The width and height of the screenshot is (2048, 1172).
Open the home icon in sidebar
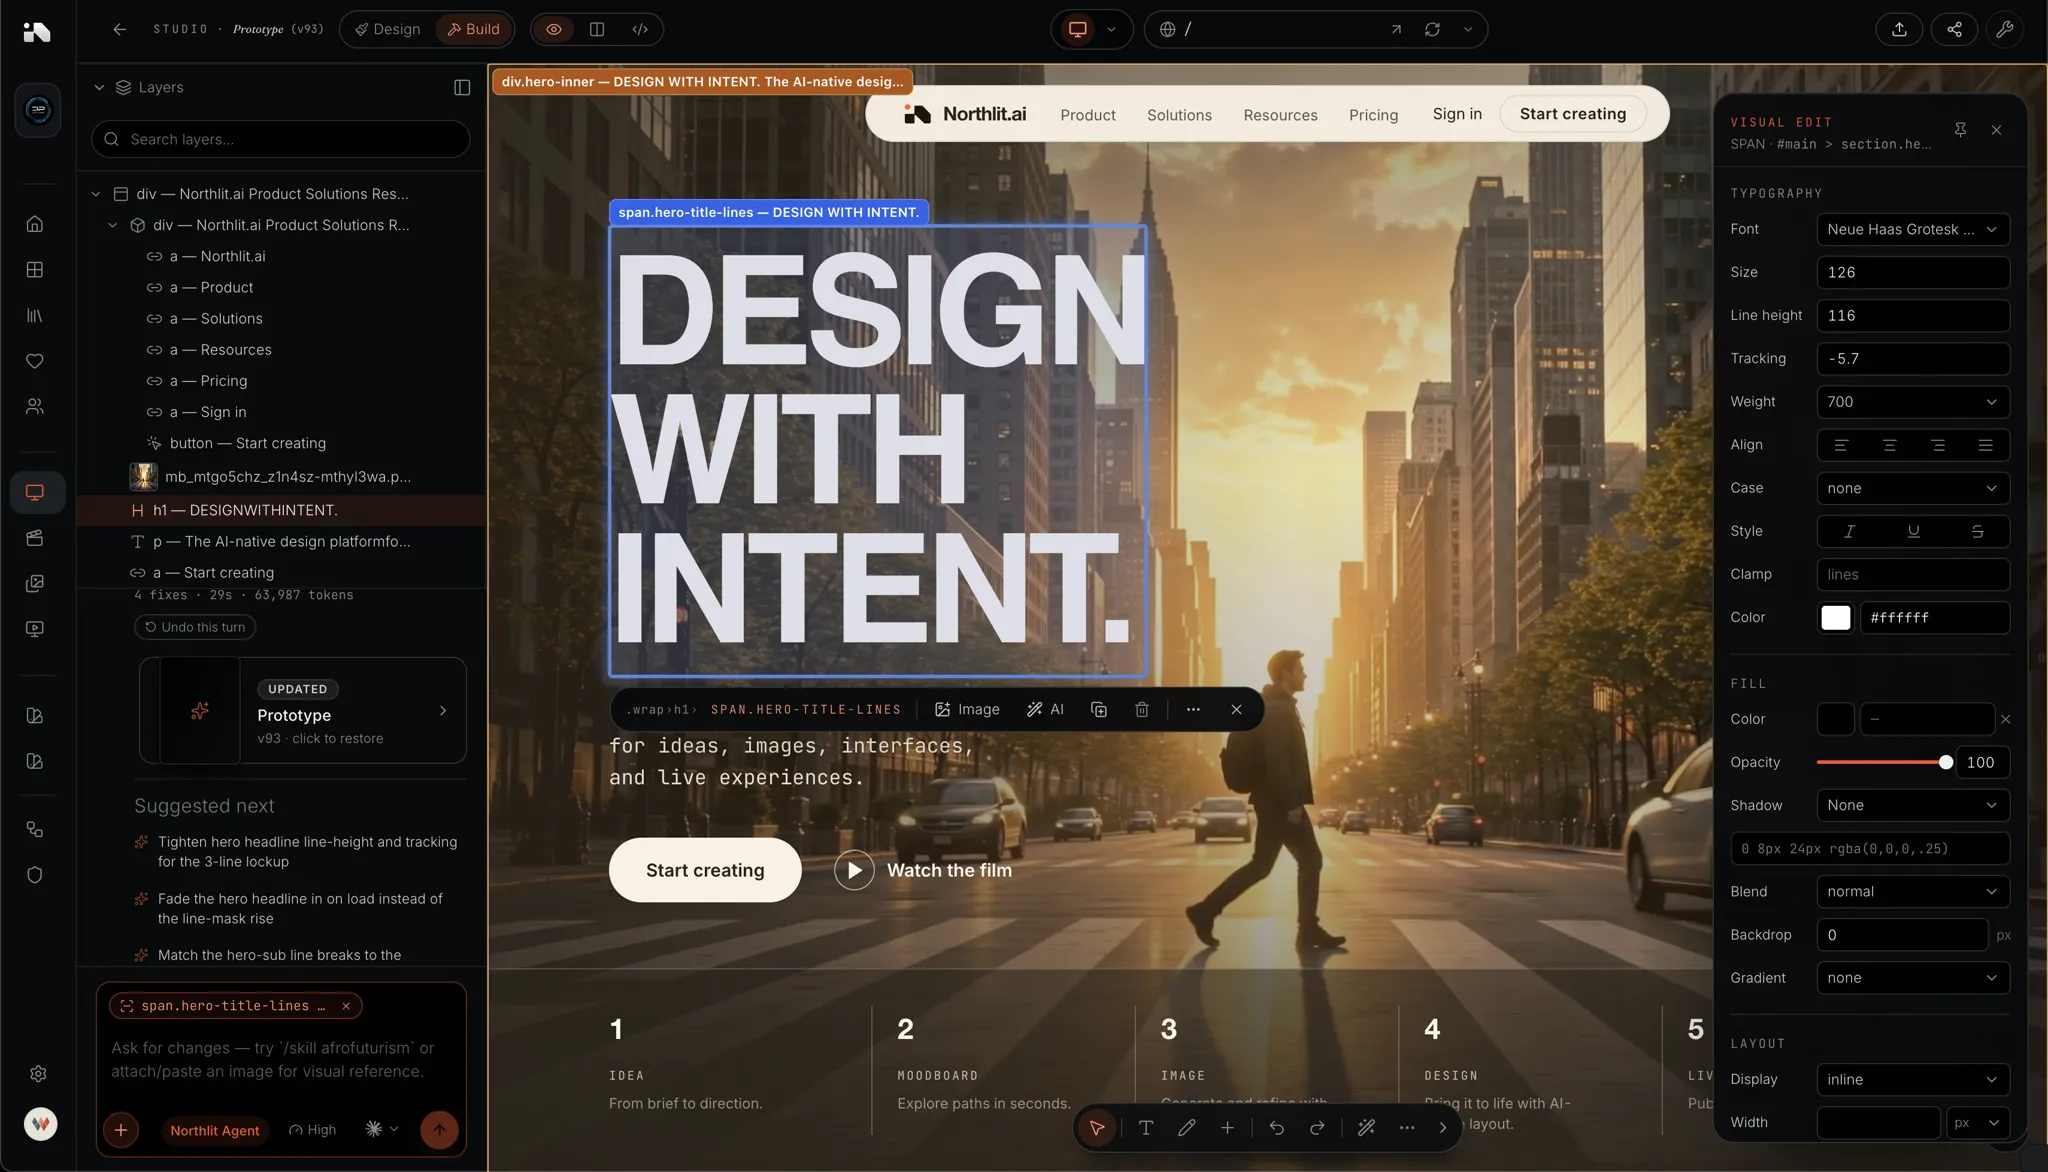[35, 224]
